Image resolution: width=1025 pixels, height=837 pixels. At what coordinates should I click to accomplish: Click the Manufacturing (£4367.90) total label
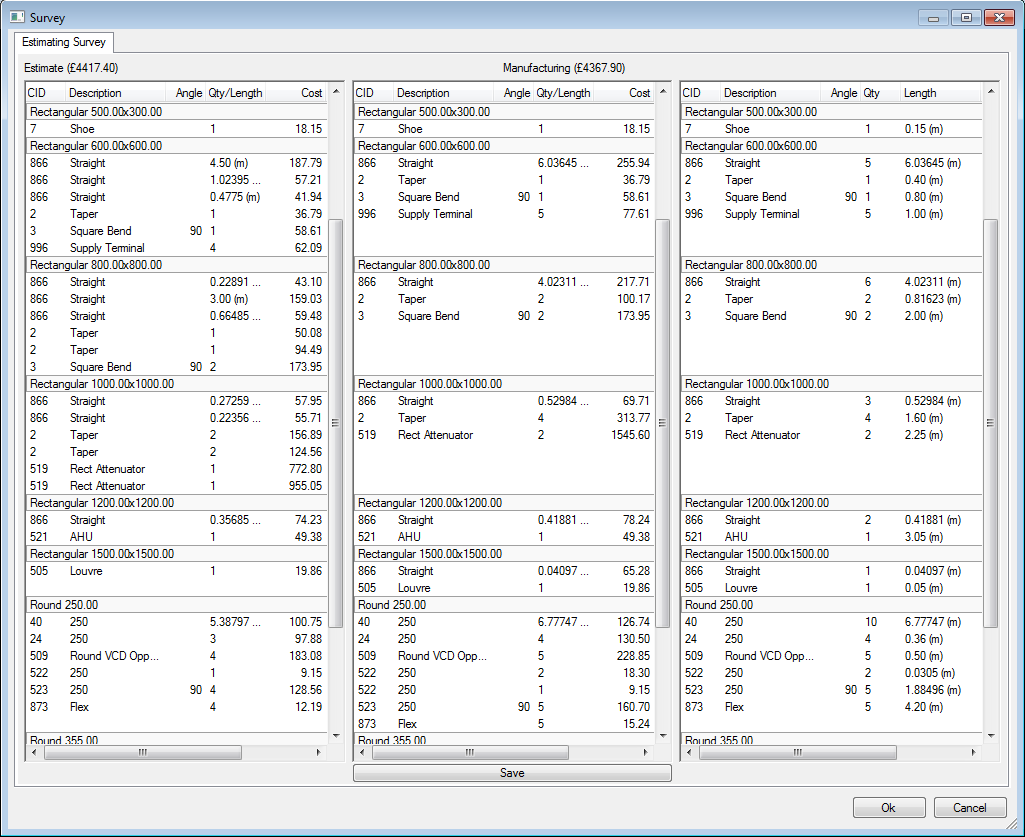tap(564, 68)
